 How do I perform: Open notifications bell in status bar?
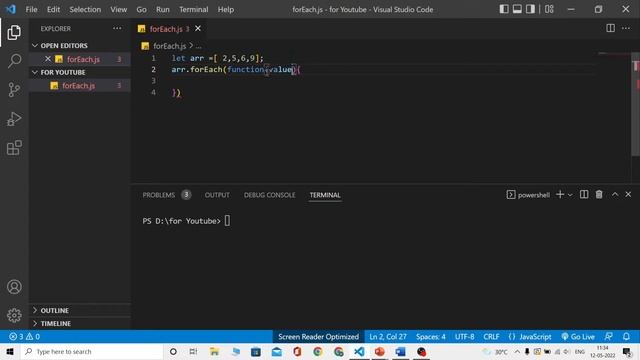(x=626, y=337)
